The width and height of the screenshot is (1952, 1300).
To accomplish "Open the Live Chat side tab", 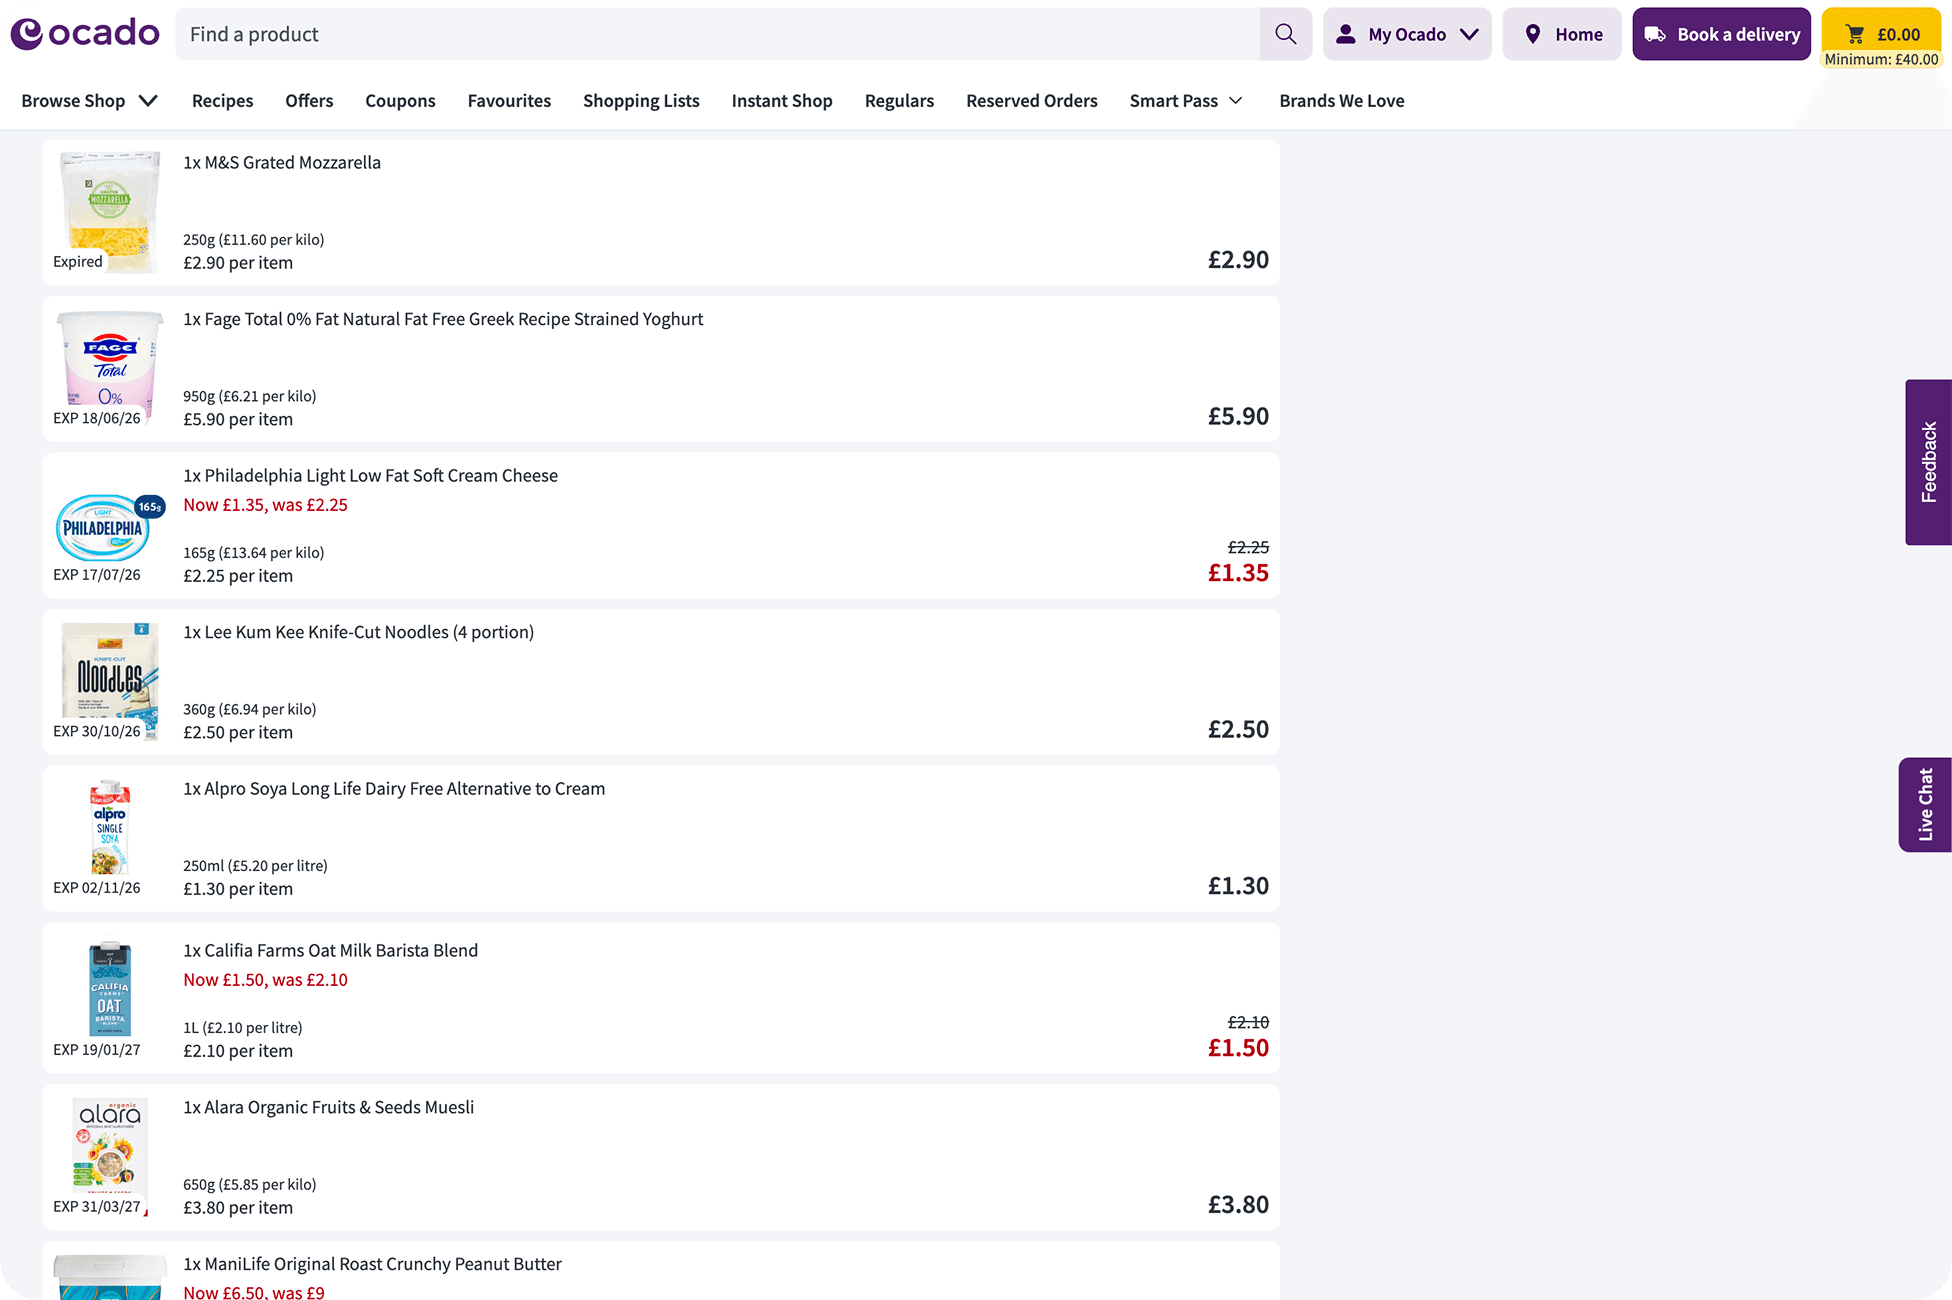I will pyautogui.click(x=1925, y=805).
